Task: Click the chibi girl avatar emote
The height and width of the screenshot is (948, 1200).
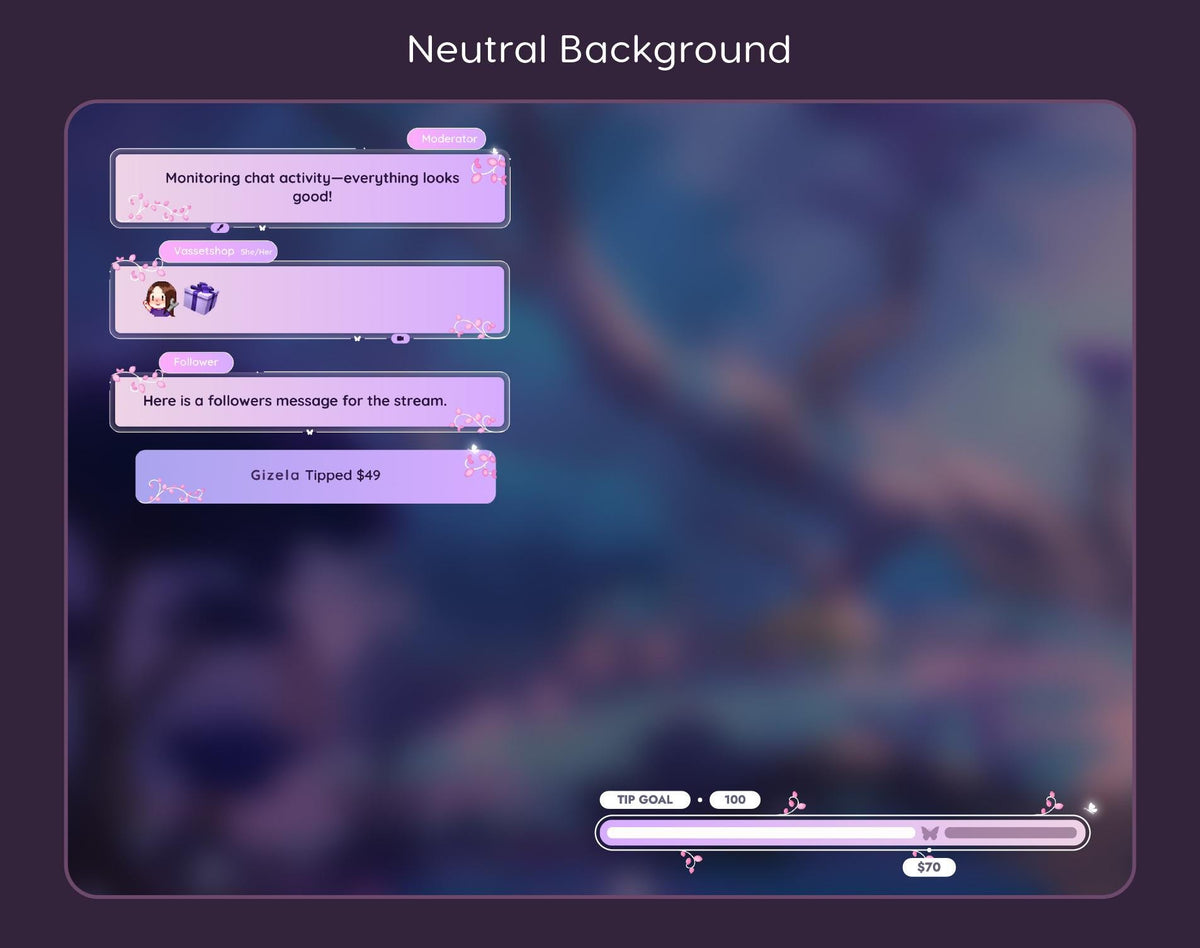Action: click(x=161, y=299)
